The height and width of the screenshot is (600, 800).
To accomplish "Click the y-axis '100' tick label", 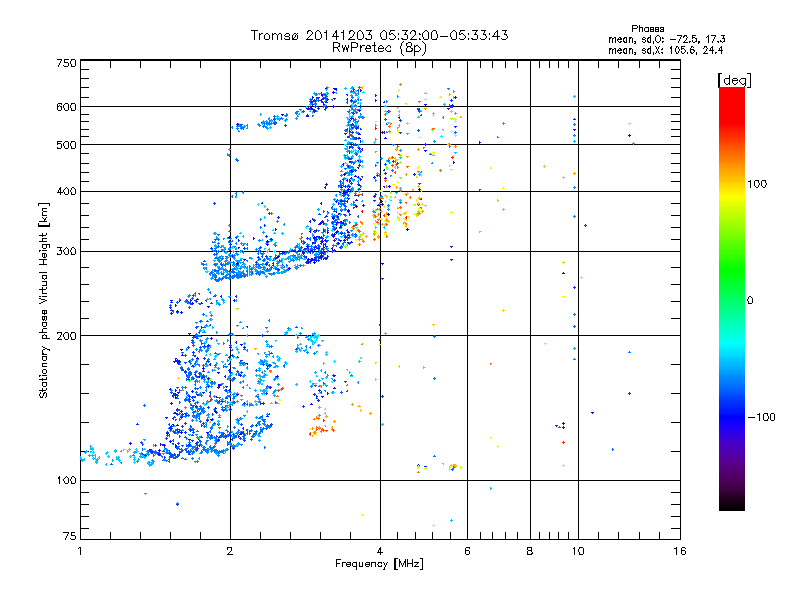I will coord(66,481).
